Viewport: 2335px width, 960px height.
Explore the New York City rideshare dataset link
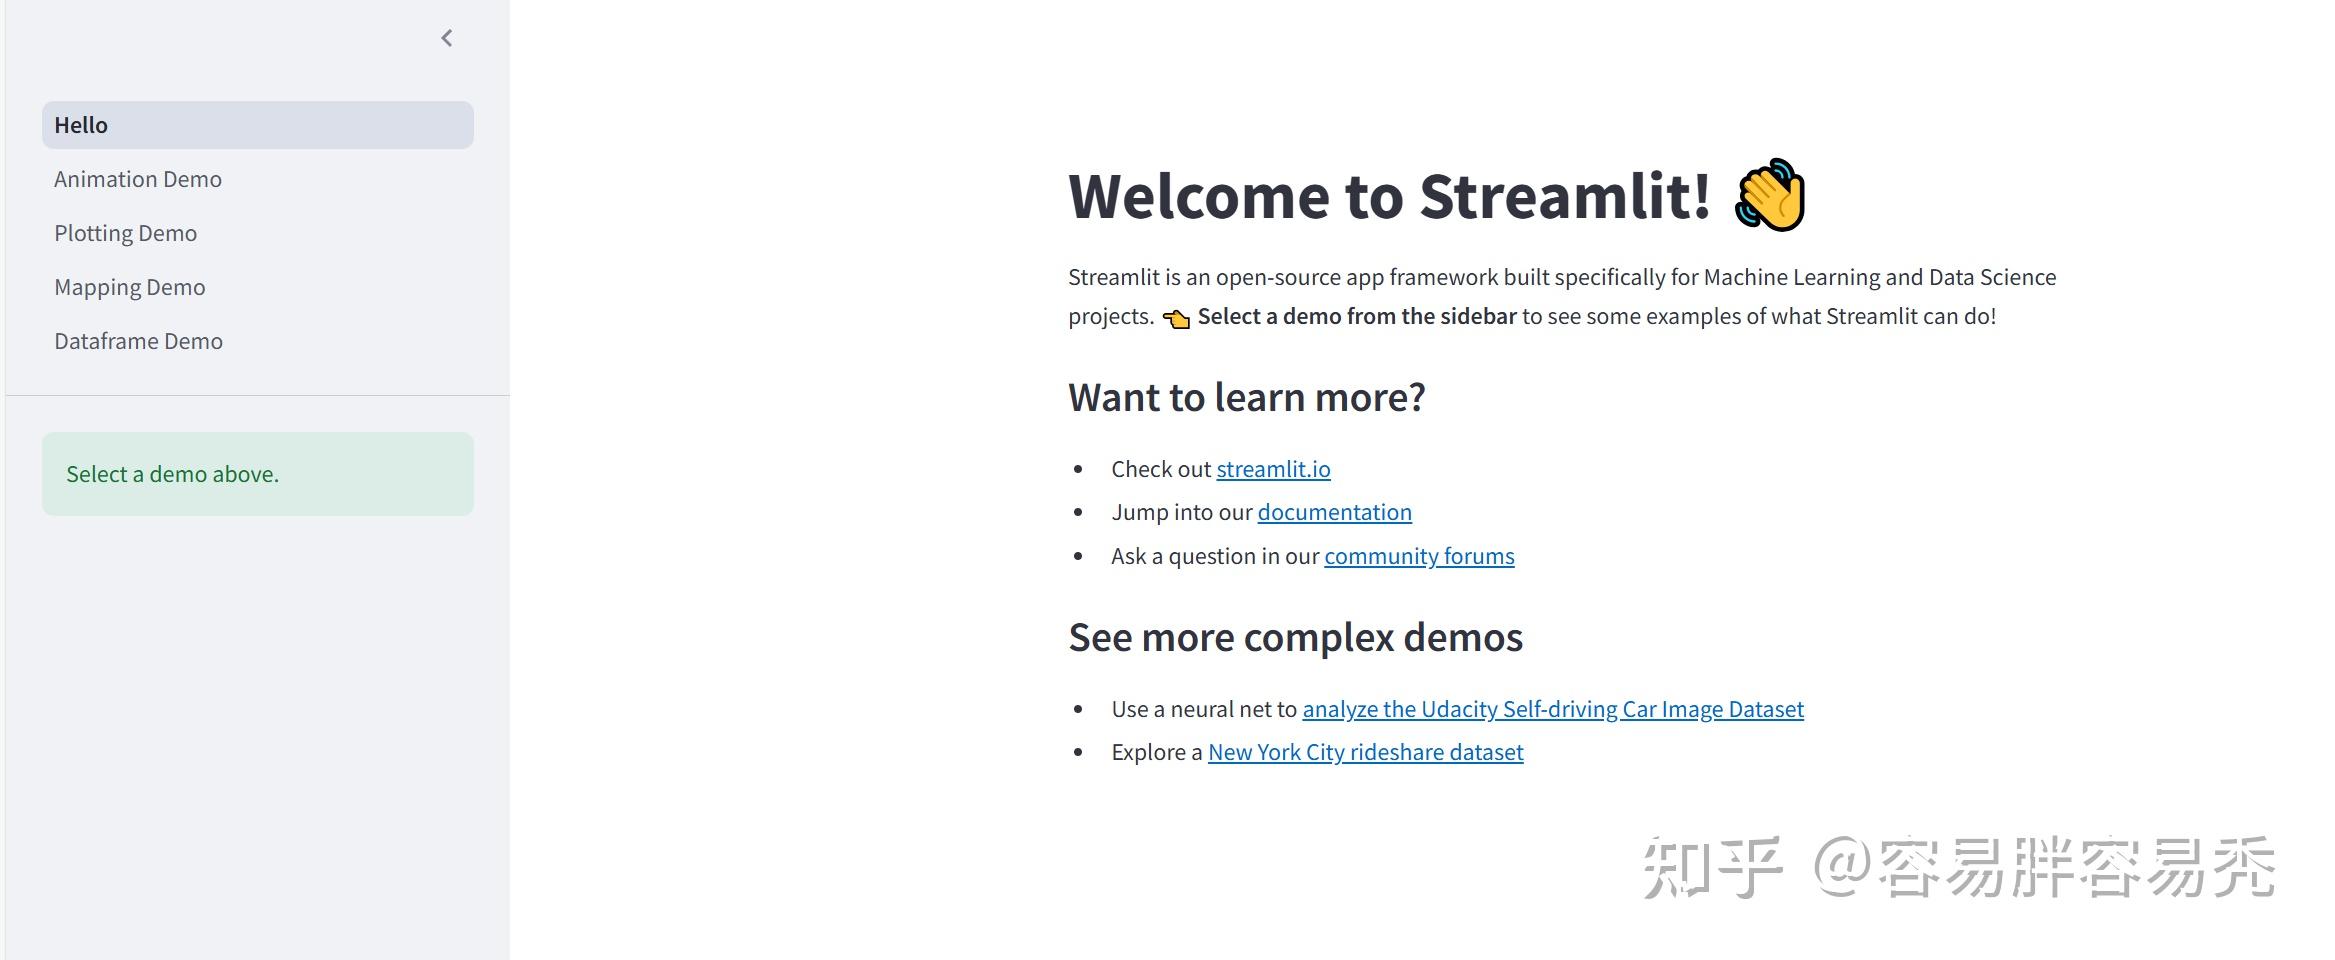pyautogui.click(x=1365, y=752)
